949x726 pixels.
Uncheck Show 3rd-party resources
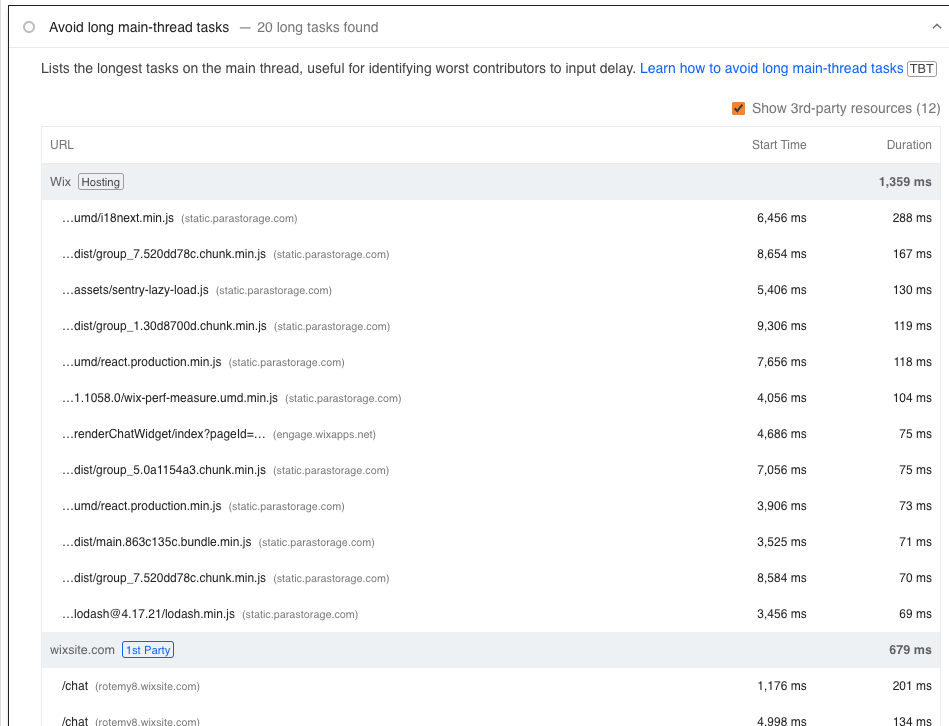(739, 108)
